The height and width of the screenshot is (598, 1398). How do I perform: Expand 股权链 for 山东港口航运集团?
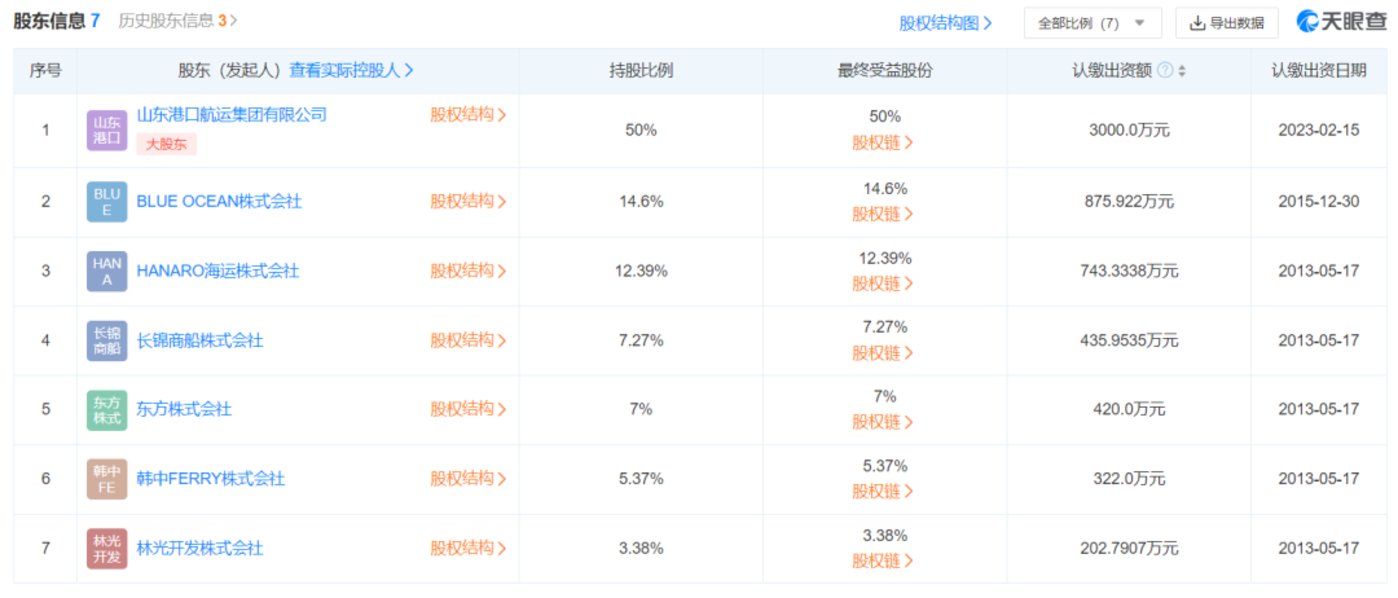[883, 143]
